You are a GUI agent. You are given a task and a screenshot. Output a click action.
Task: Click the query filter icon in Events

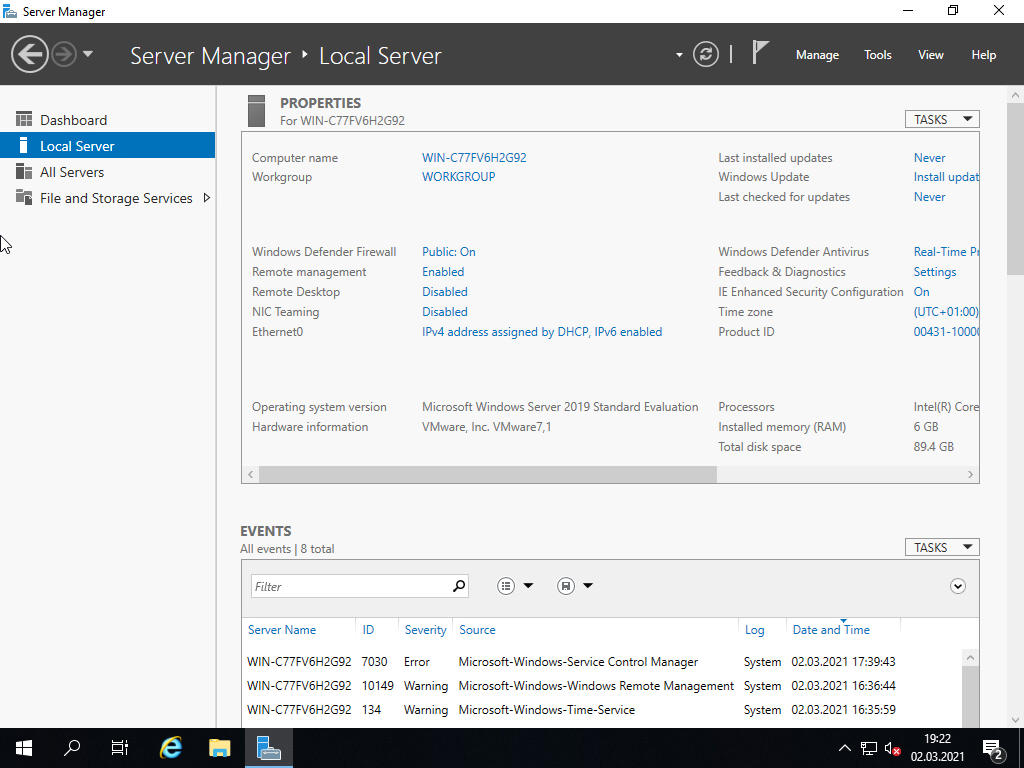click(506, 585)
